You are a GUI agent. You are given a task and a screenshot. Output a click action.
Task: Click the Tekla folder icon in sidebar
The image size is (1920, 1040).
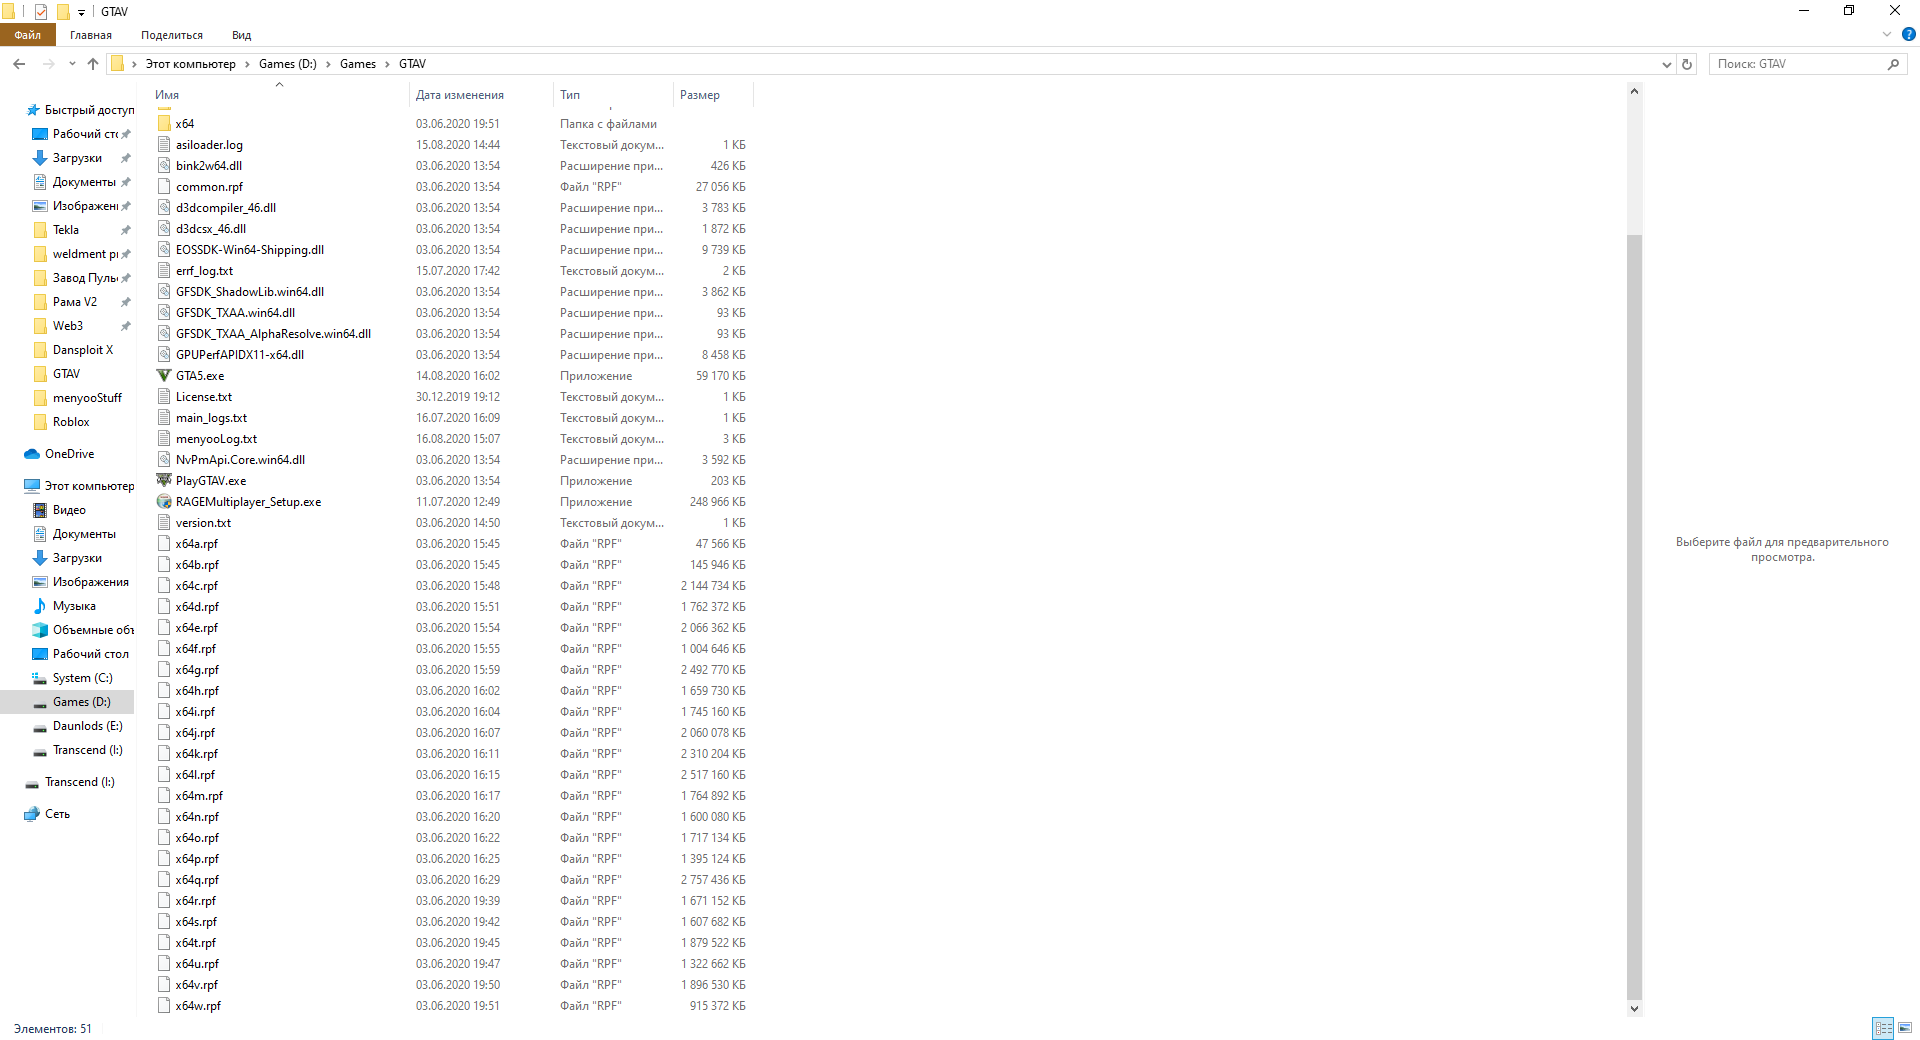(40, 230)
